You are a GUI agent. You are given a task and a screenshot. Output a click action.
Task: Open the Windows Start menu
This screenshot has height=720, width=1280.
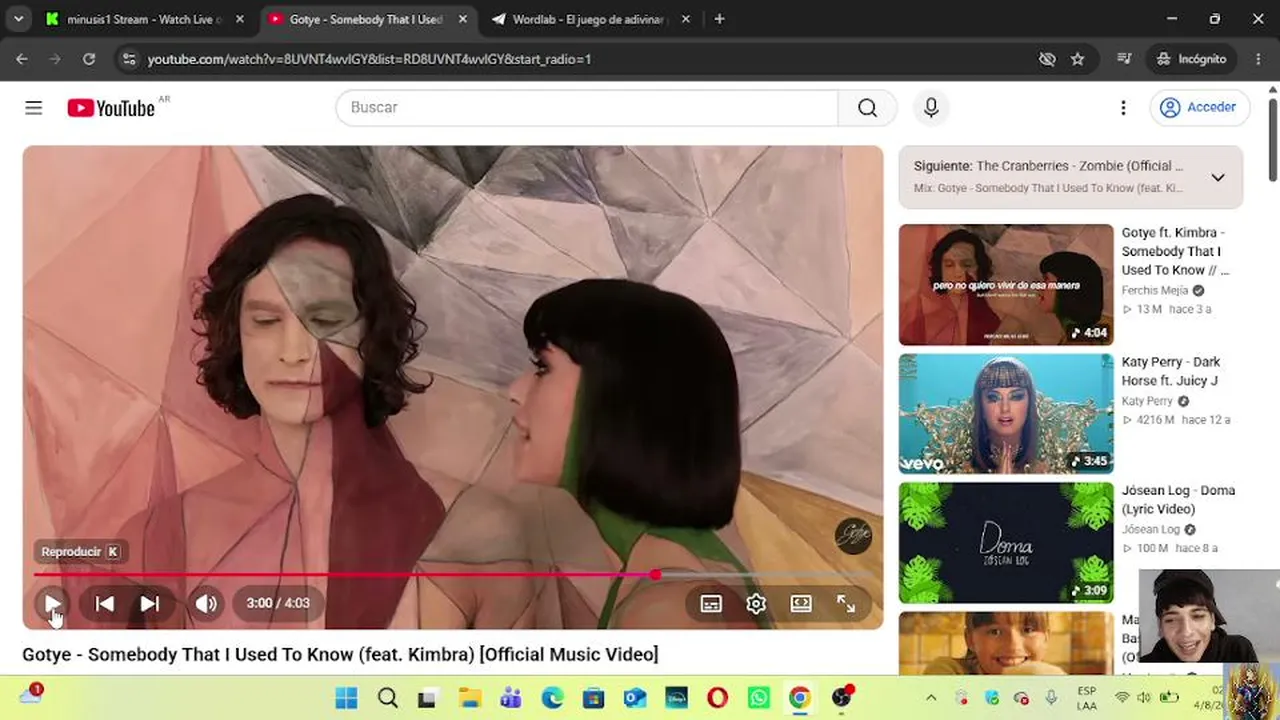point(346,698)
